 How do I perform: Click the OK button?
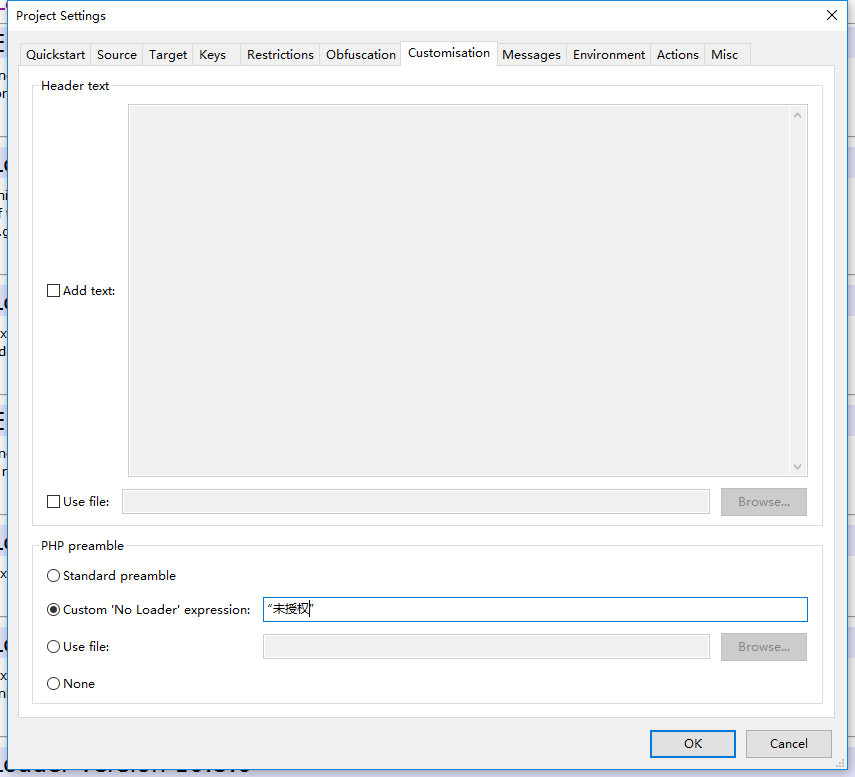[692, 743]
